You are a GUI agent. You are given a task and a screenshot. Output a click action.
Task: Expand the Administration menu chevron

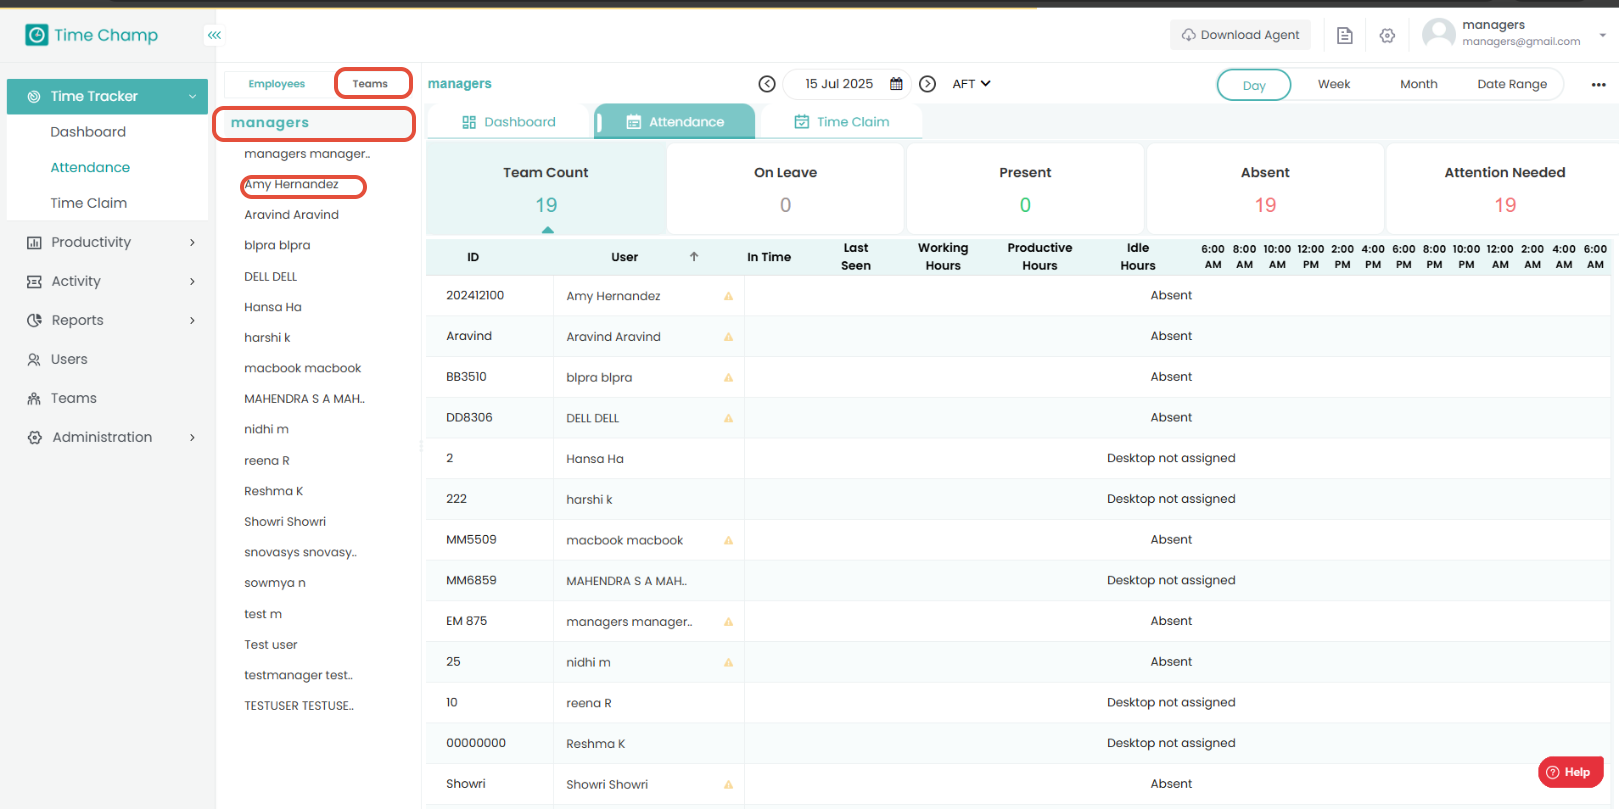(x=192, y=438)
